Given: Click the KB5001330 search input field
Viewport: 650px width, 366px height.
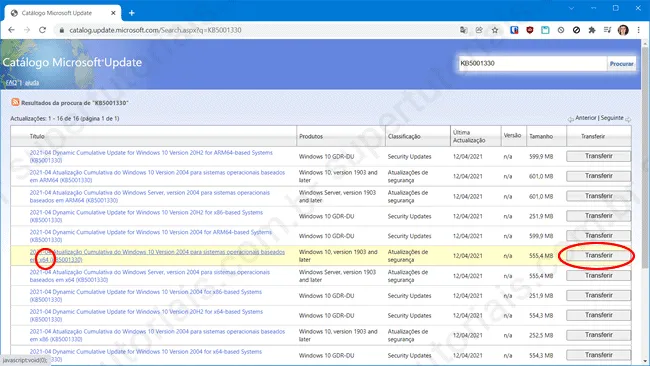Looking at the screenshot, I should pos(532,63).
